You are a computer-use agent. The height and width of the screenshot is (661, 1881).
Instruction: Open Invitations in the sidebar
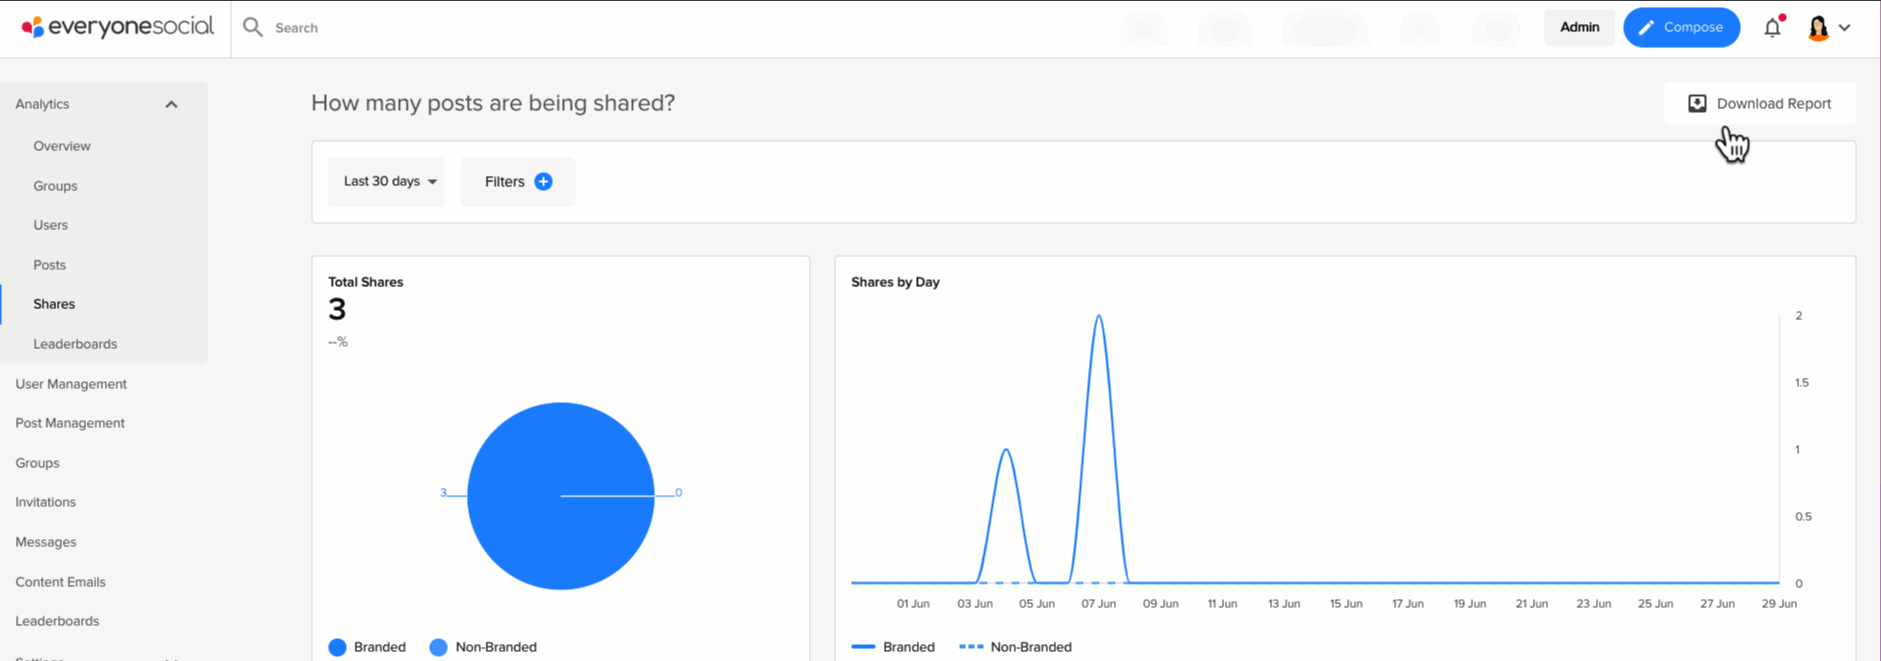tap(45, 502)
